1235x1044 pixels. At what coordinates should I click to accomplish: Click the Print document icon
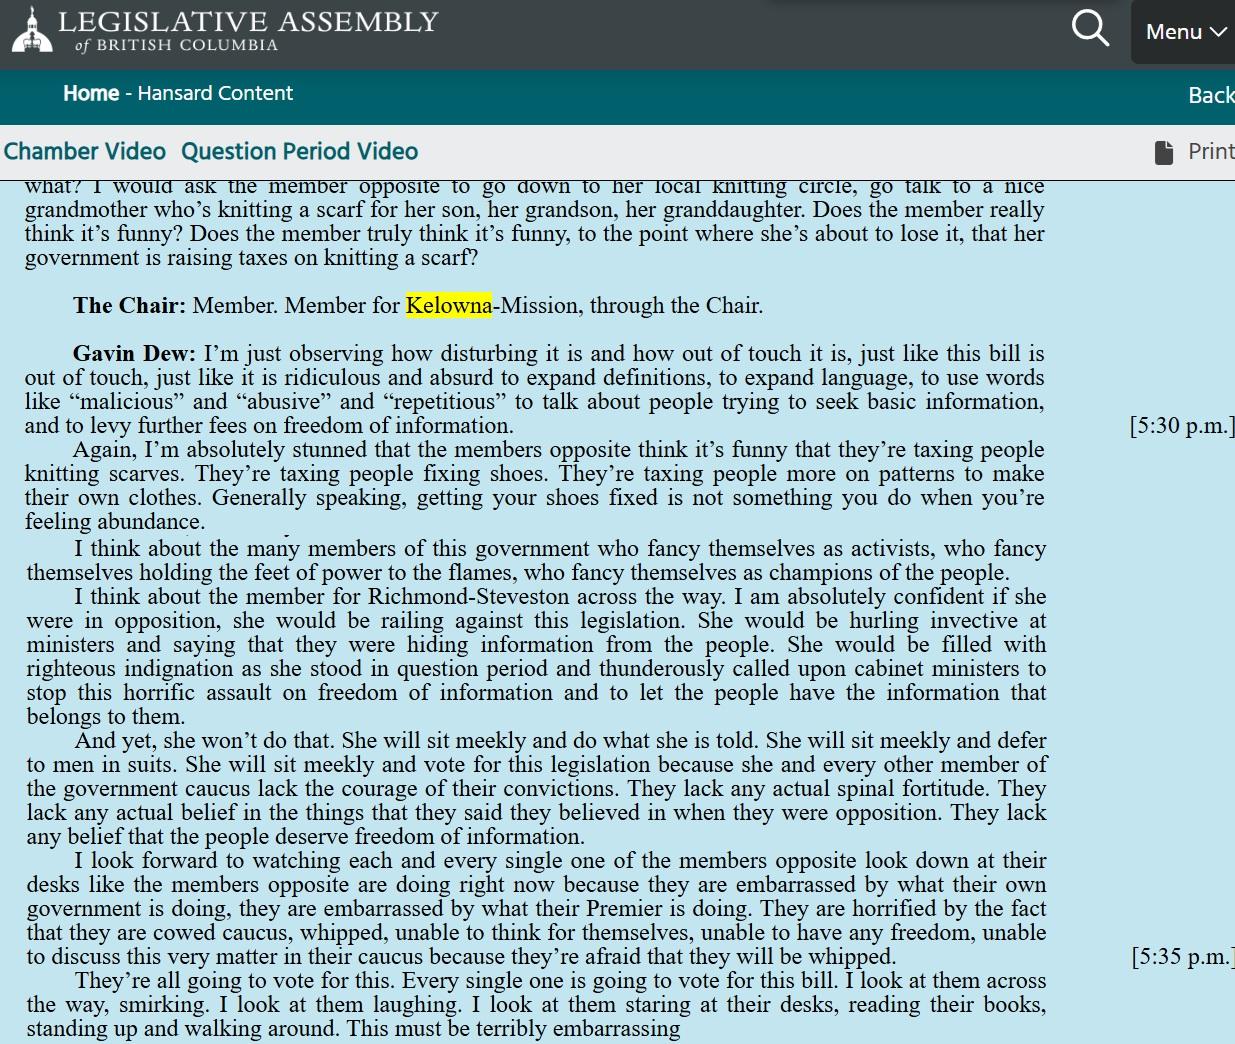(1164, 152)
